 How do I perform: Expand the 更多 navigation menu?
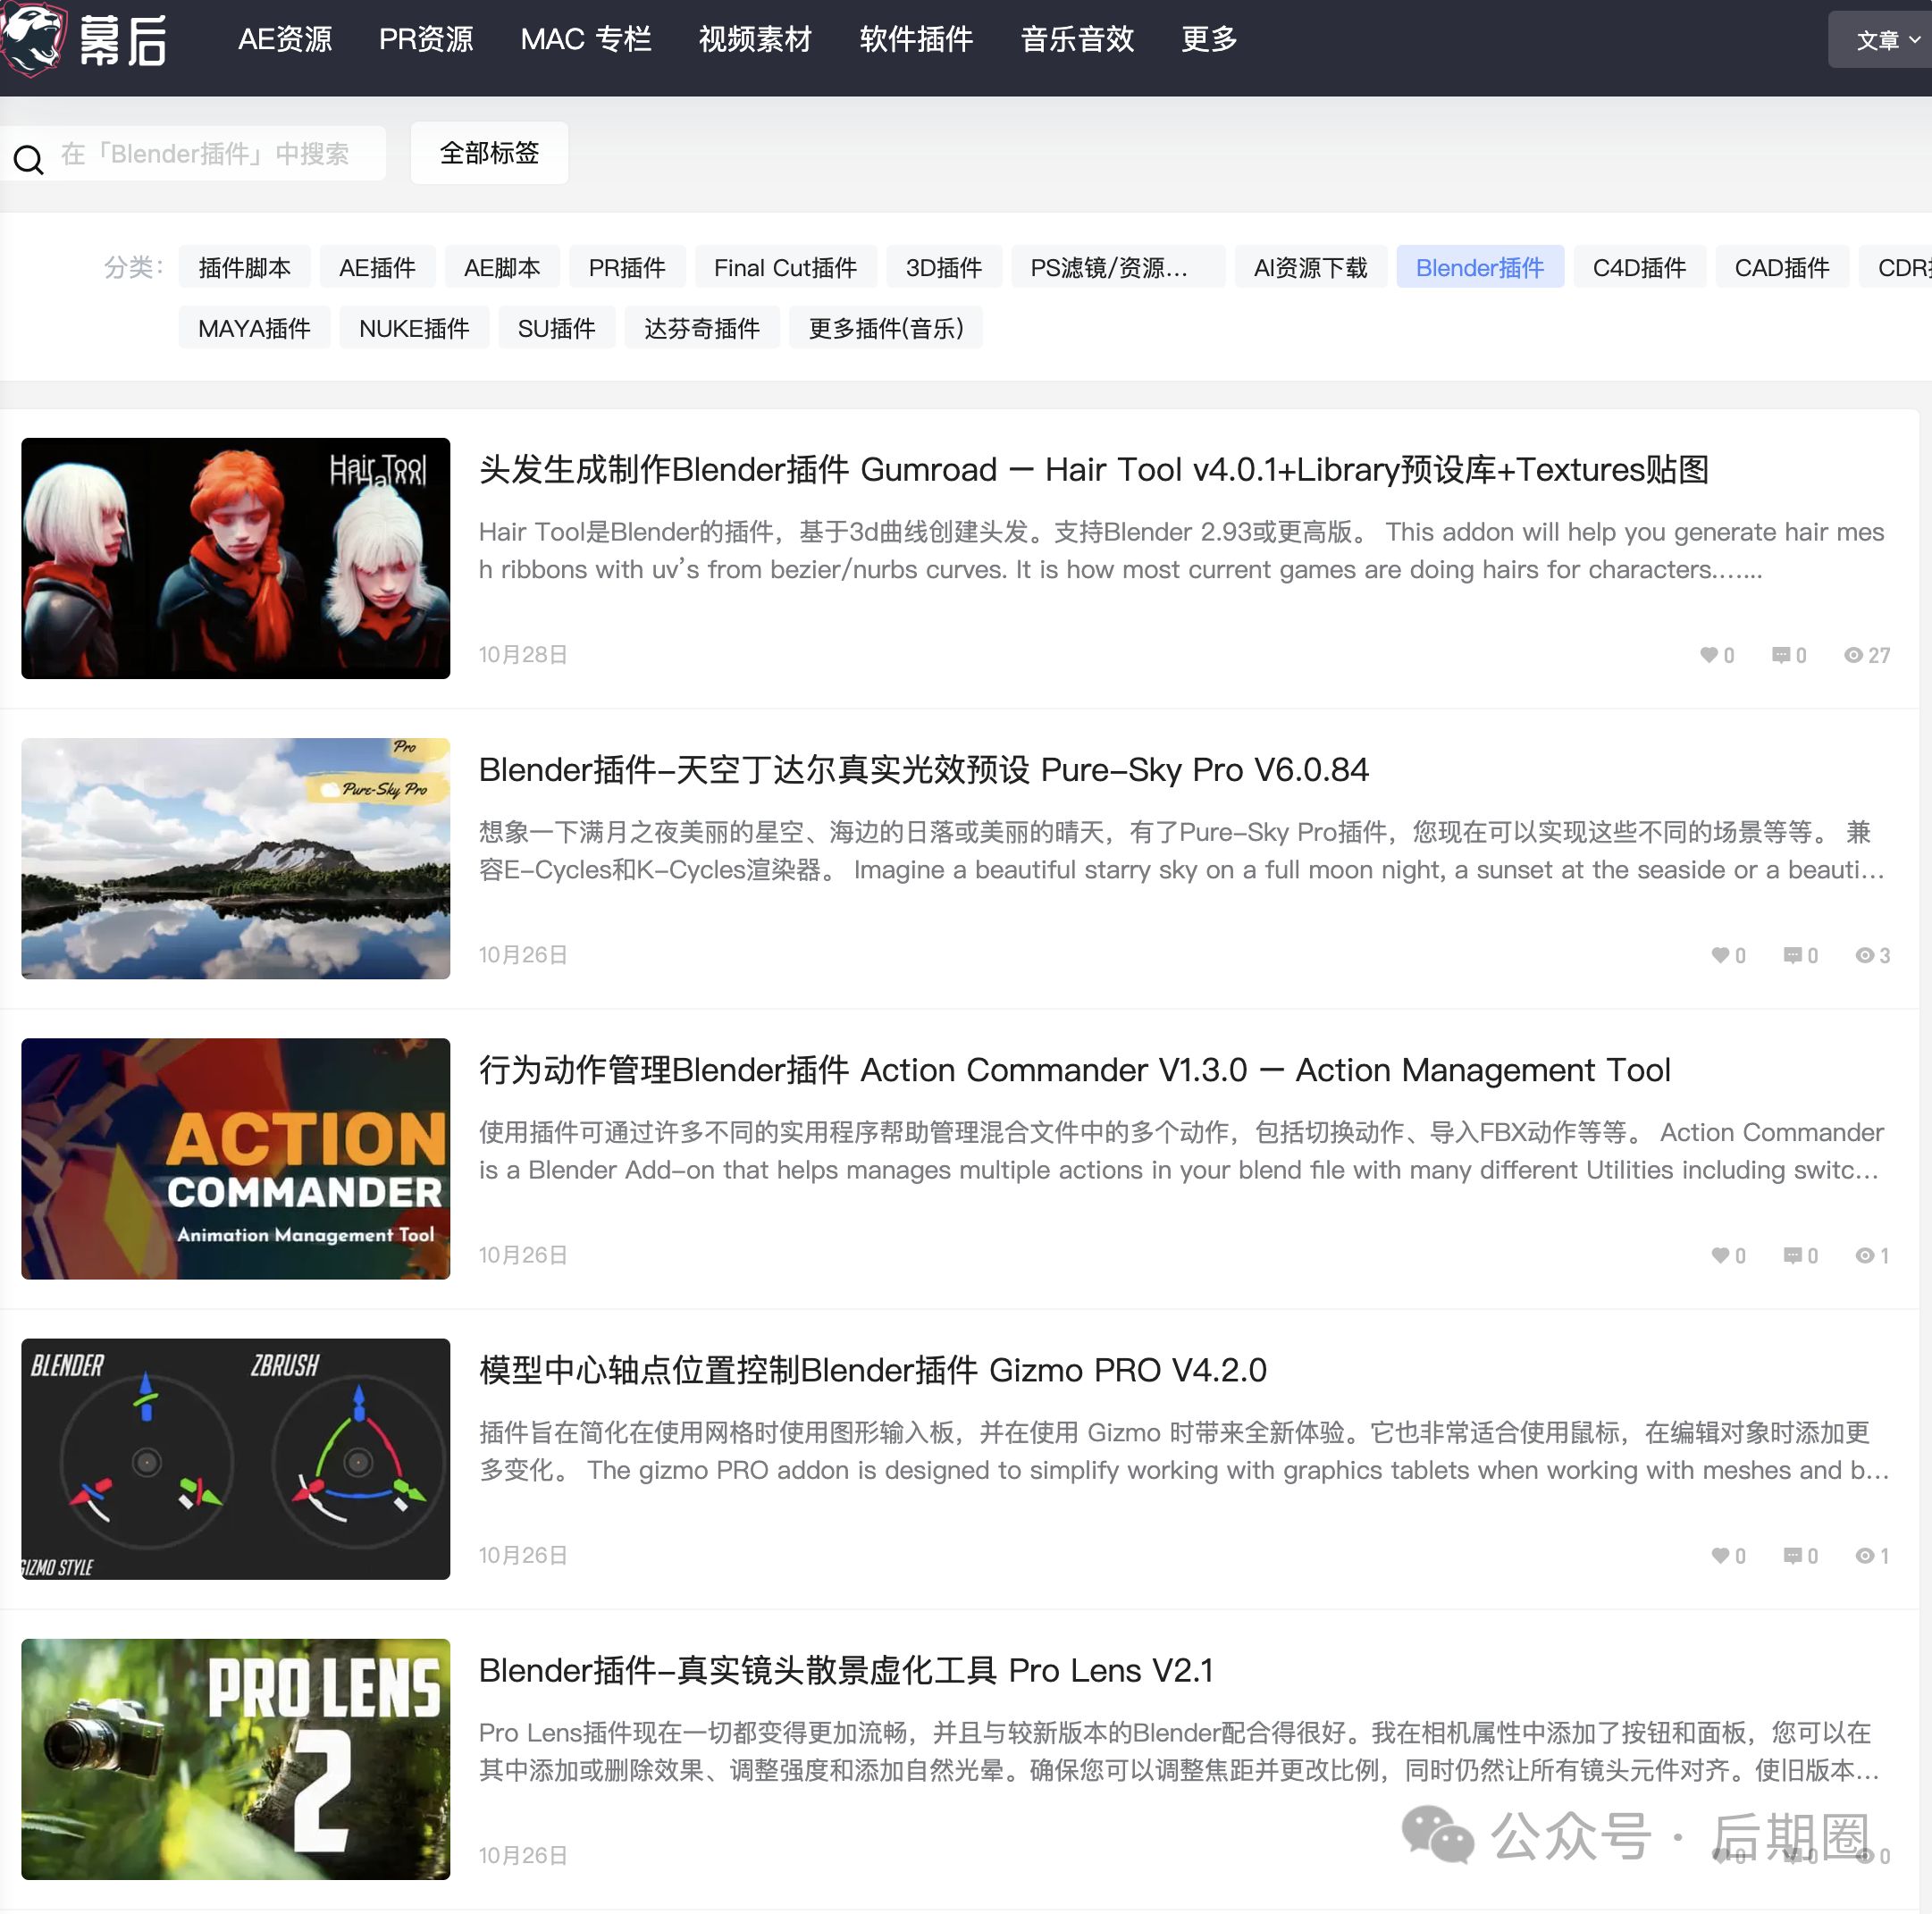[1209, 39]
